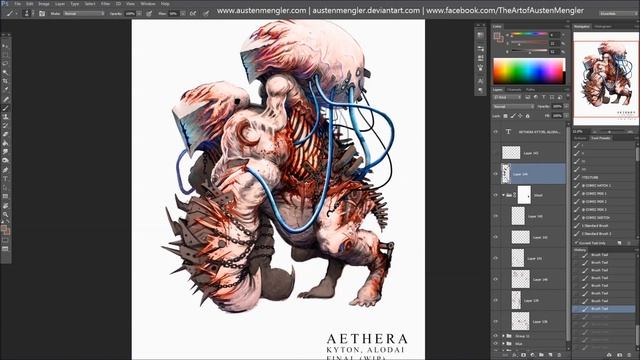
Task: Collapse the masked group in Layers panel
Action: (503, 195)
